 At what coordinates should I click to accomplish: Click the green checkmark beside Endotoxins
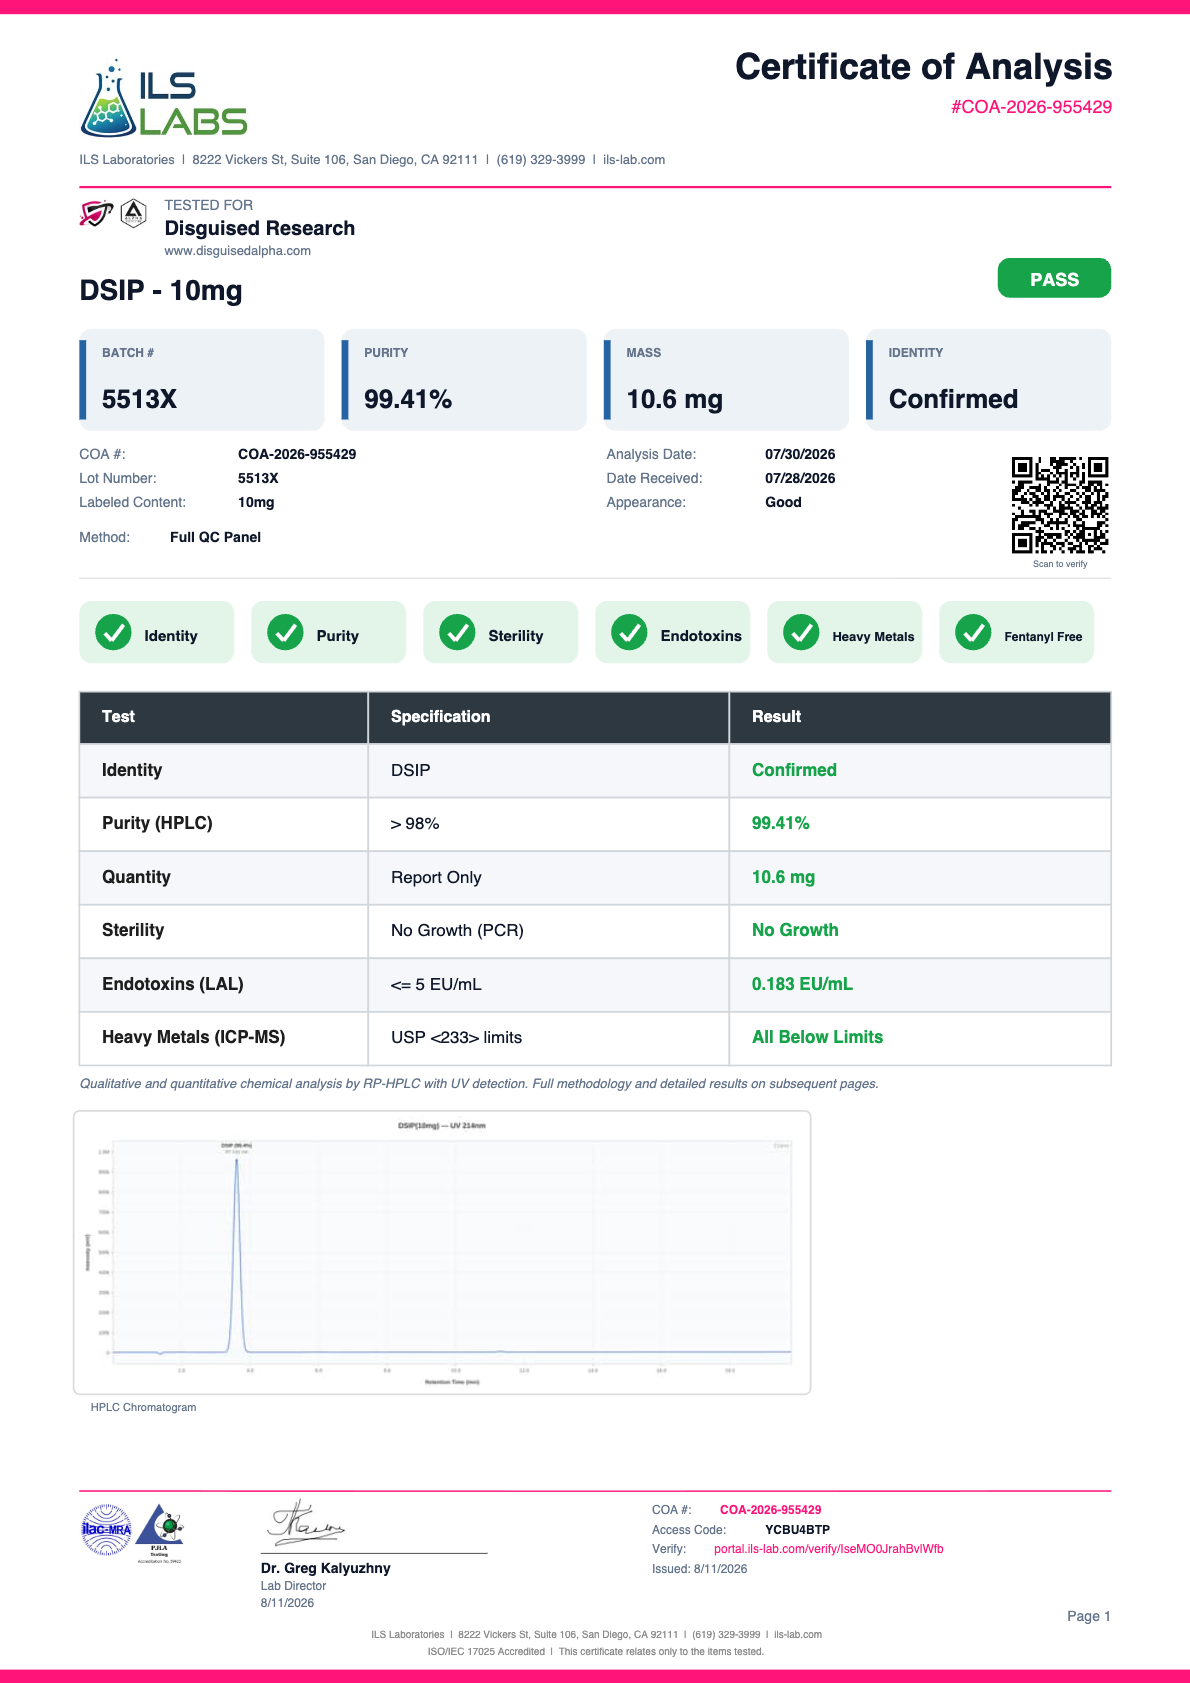click(629, 632)
